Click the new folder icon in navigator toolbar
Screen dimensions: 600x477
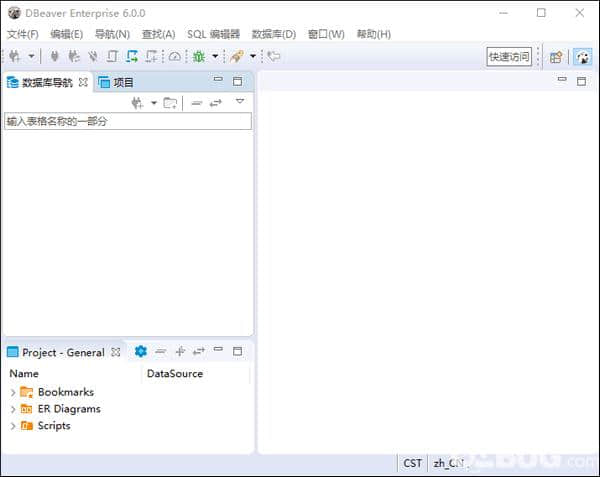click(x=170, y=103)
